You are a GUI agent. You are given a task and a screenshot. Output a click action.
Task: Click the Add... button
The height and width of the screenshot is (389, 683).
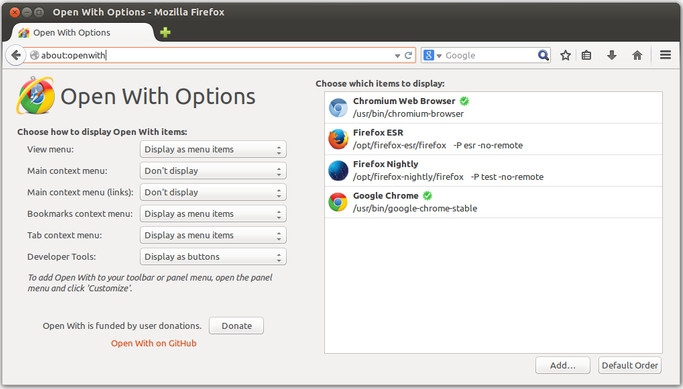click(x=563, y=365)
